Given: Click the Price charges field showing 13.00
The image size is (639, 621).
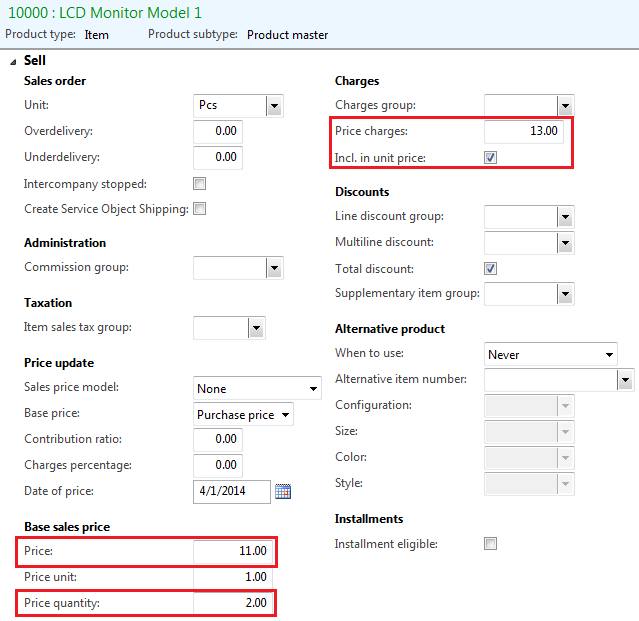Looking at the screenshot, I should click(x=524, y=131).
